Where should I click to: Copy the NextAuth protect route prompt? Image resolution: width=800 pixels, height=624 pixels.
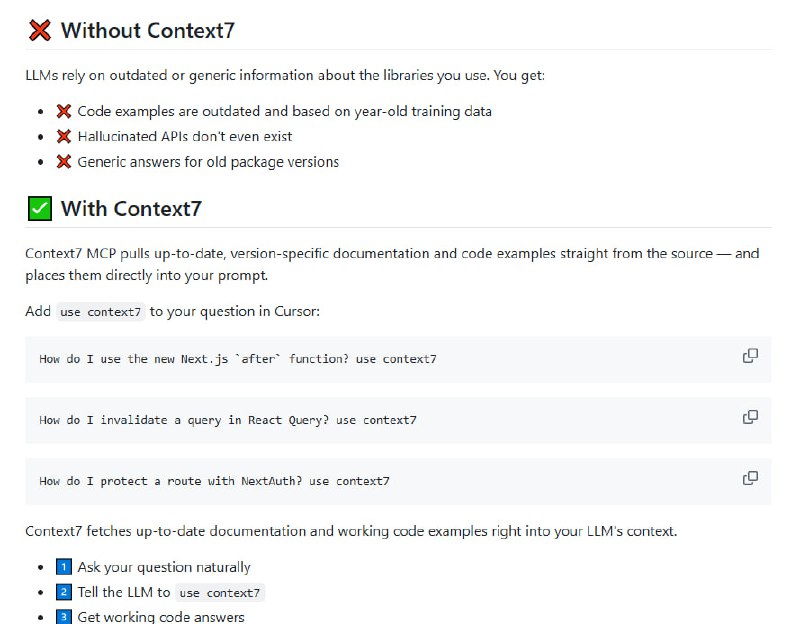point(750,478)
